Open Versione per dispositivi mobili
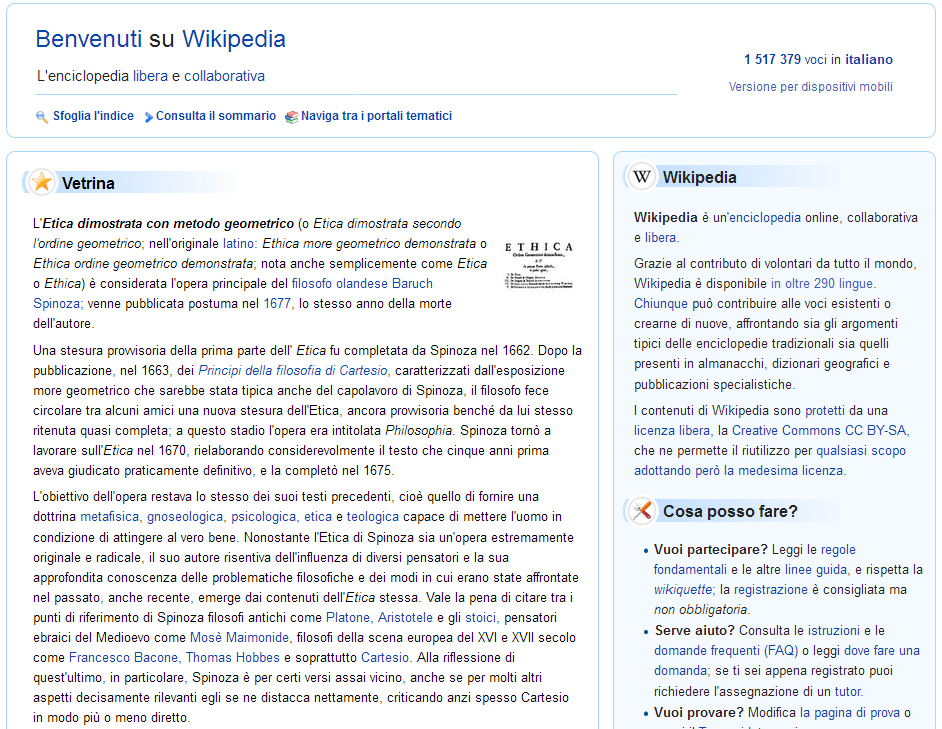The width and height of the screenshot is (942, 729). point(810,87)
